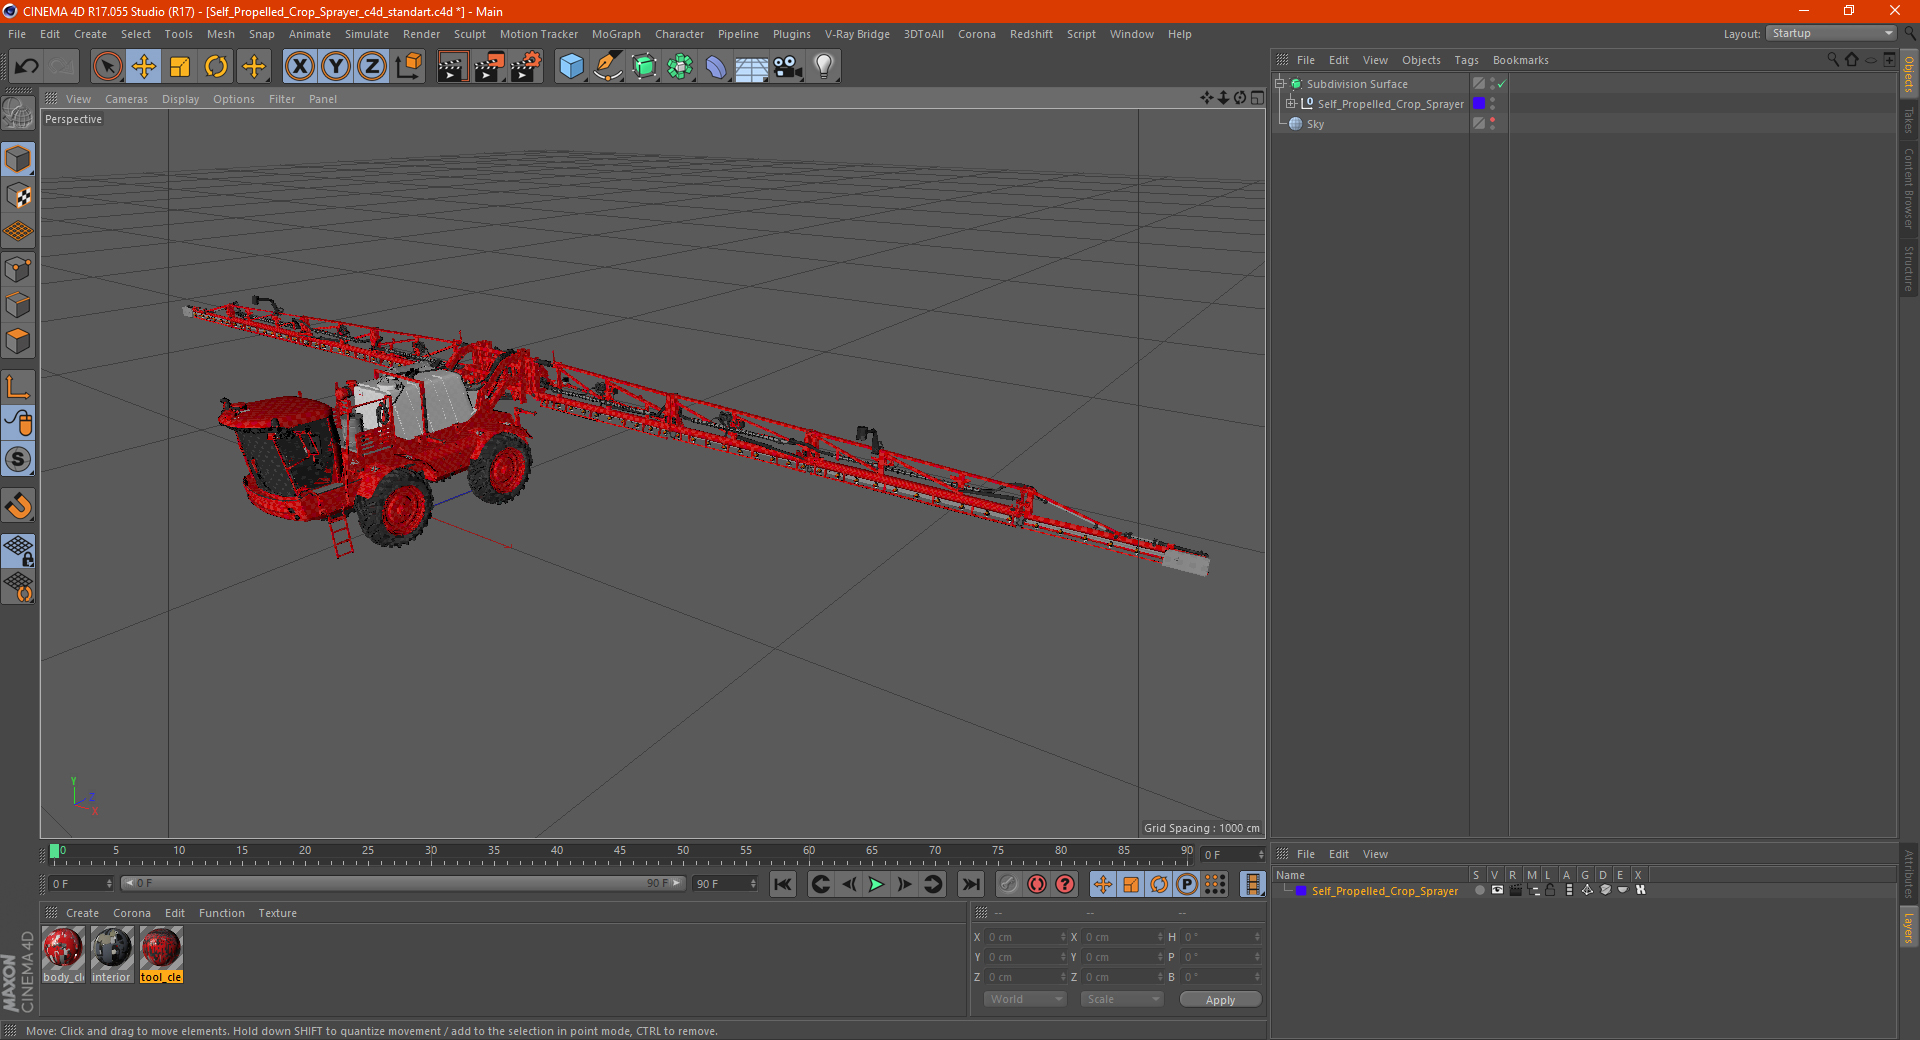Screen dimensions: 1920x1040
Task: Go to end of animation
Action: click(970, 884)
